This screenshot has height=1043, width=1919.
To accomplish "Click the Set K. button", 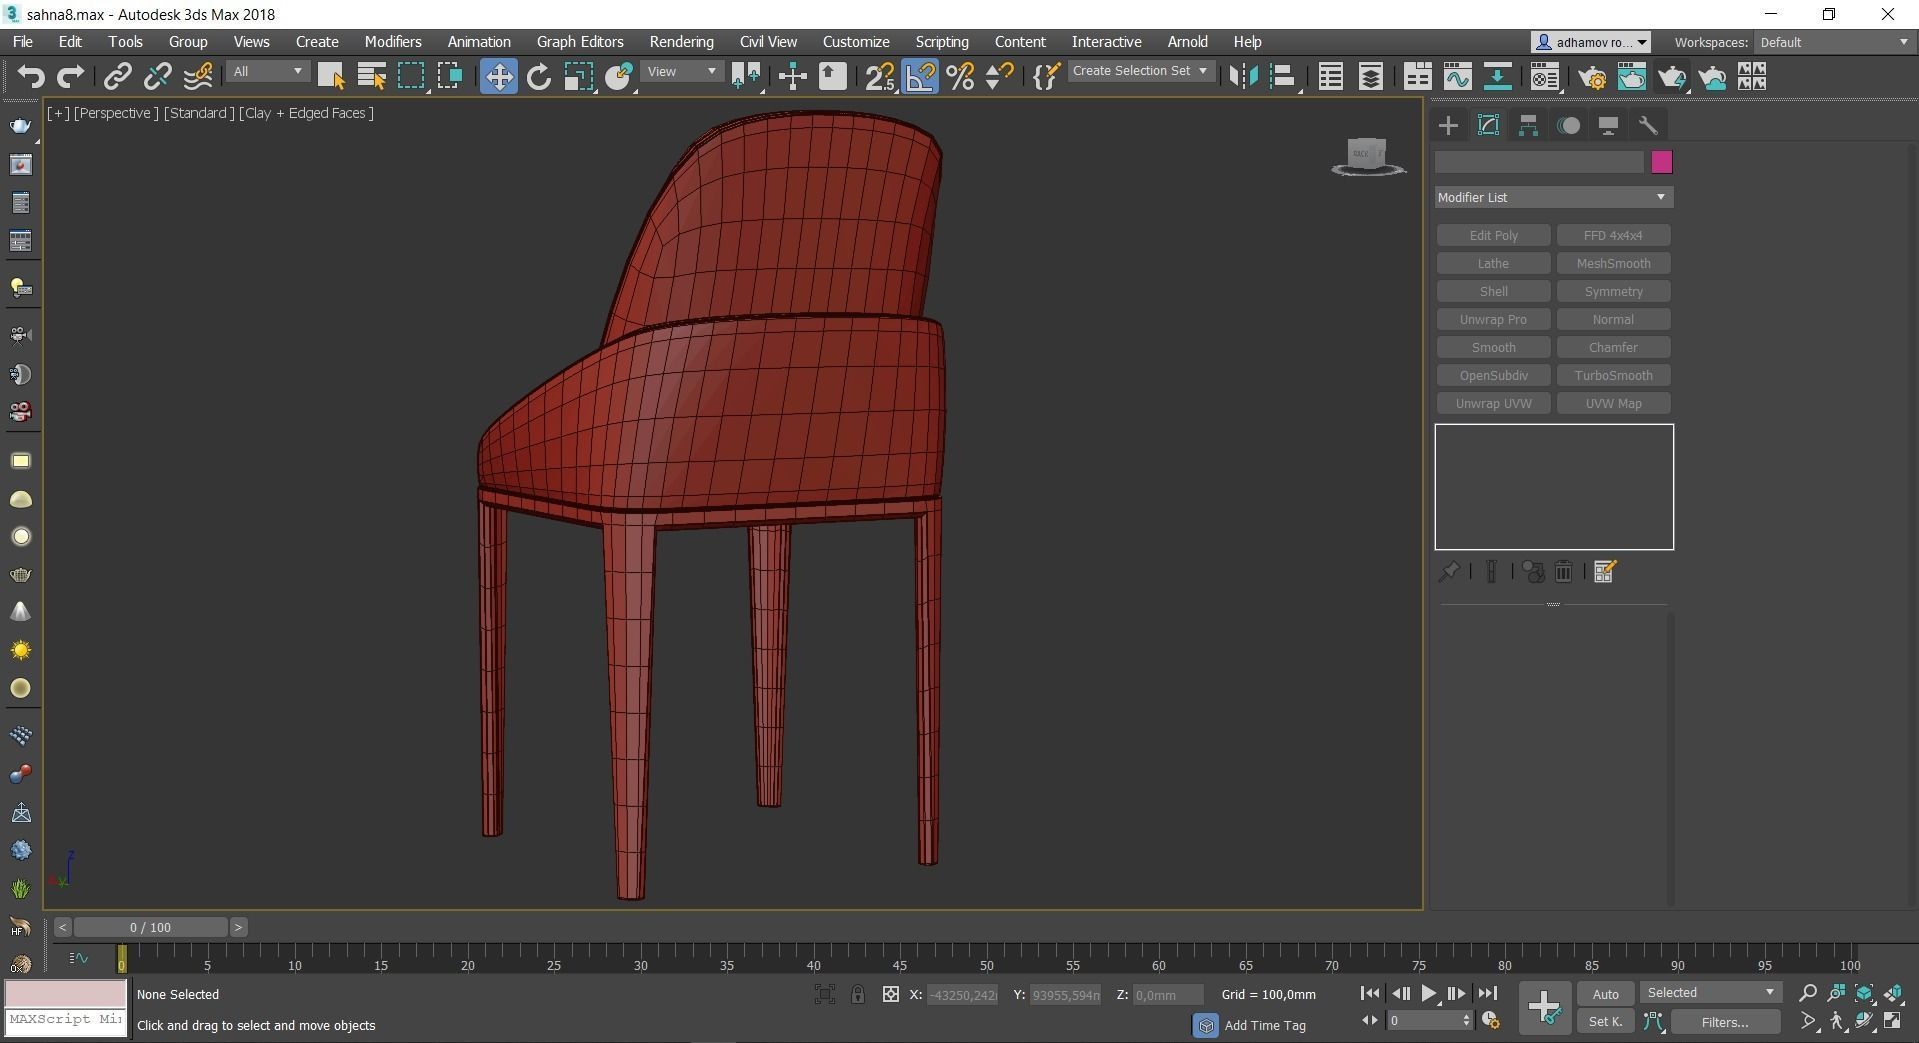I will 1605,1022.
